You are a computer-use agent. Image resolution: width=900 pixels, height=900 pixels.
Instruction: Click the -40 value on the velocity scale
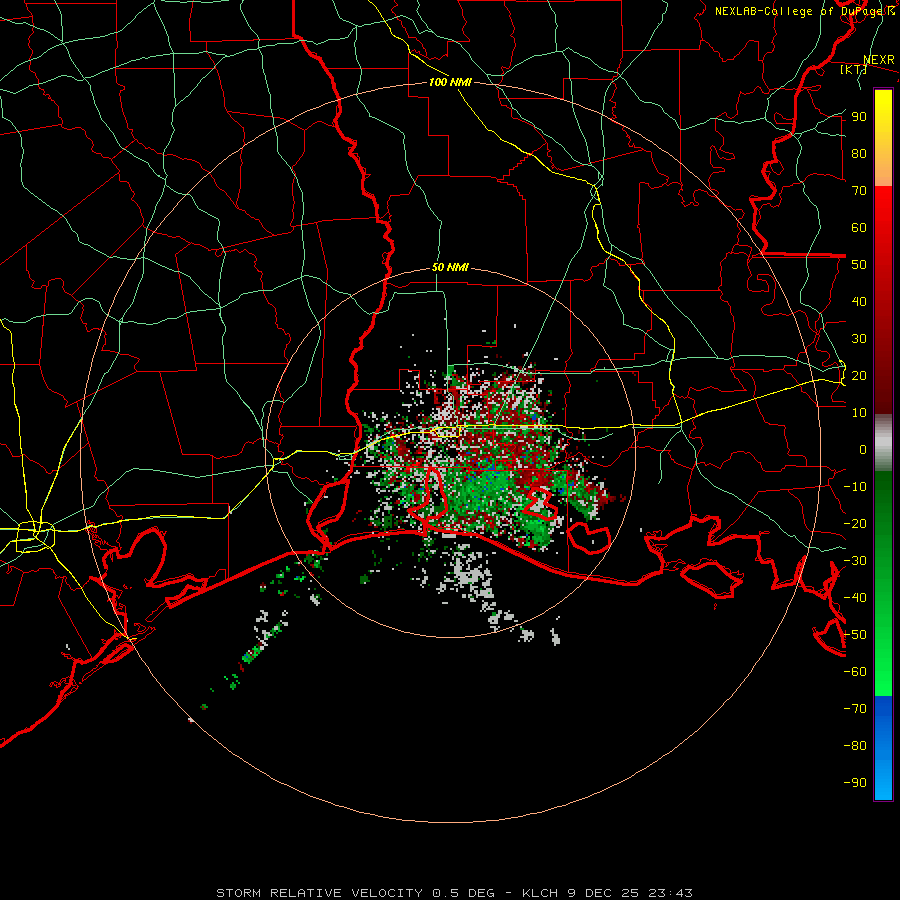[855, 598]
